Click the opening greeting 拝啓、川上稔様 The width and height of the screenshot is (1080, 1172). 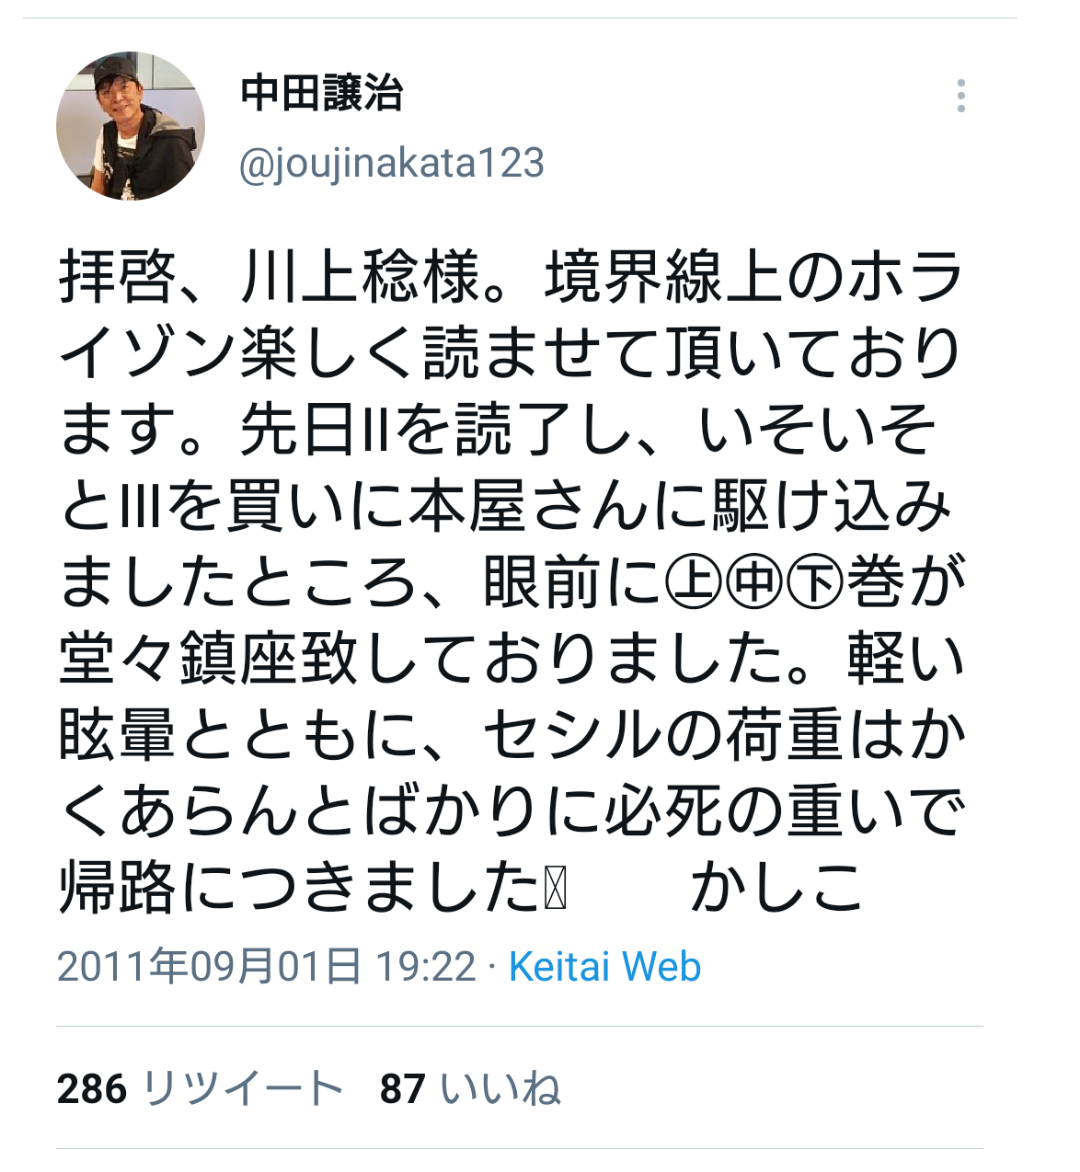[269, 277]
